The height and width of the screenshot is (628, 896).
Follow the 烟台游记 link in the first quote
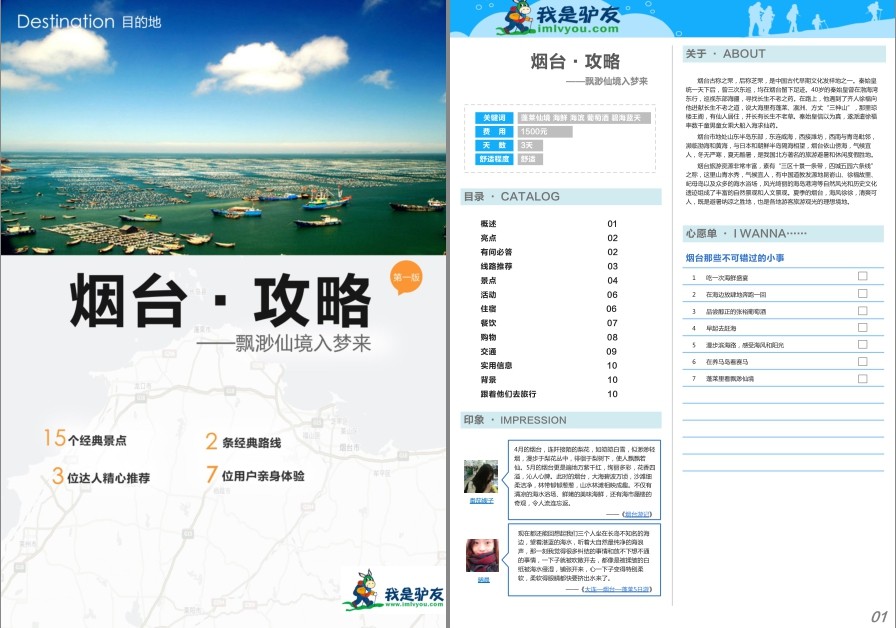point(637,514)
